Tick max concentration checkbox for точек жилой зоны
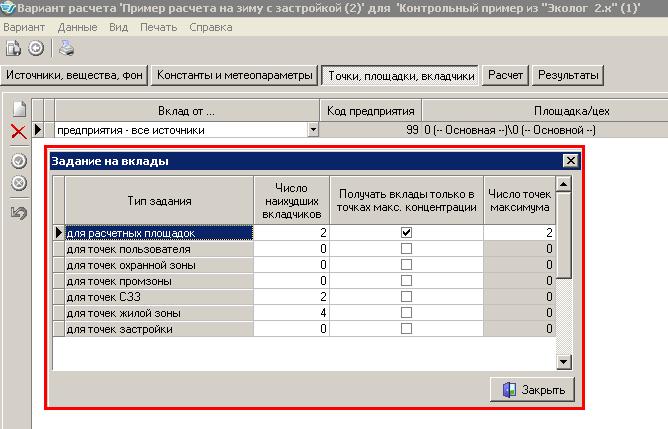Viewport: 668px width, 429px height. [406, 313]
